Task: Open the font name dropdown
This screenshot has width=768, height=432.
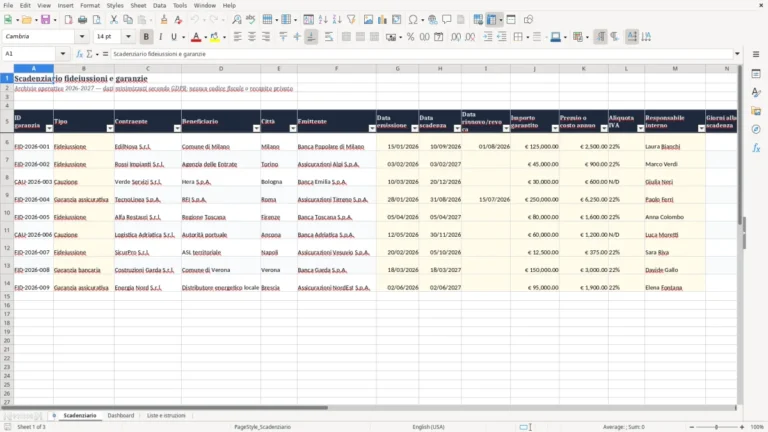Action: 82,37
